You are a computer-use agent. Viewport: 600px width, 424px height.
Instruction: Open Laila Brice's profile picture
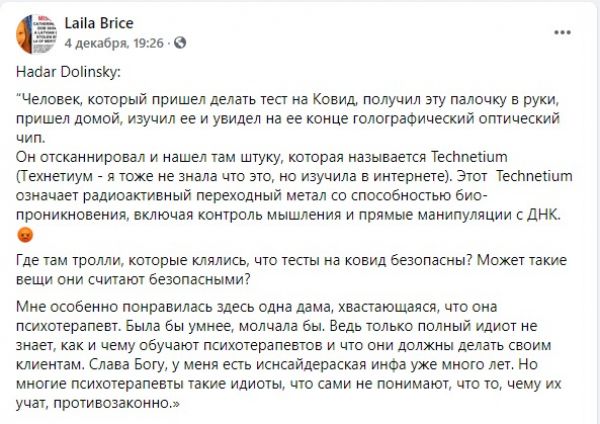pyautogui.click(x=36, y=34)
